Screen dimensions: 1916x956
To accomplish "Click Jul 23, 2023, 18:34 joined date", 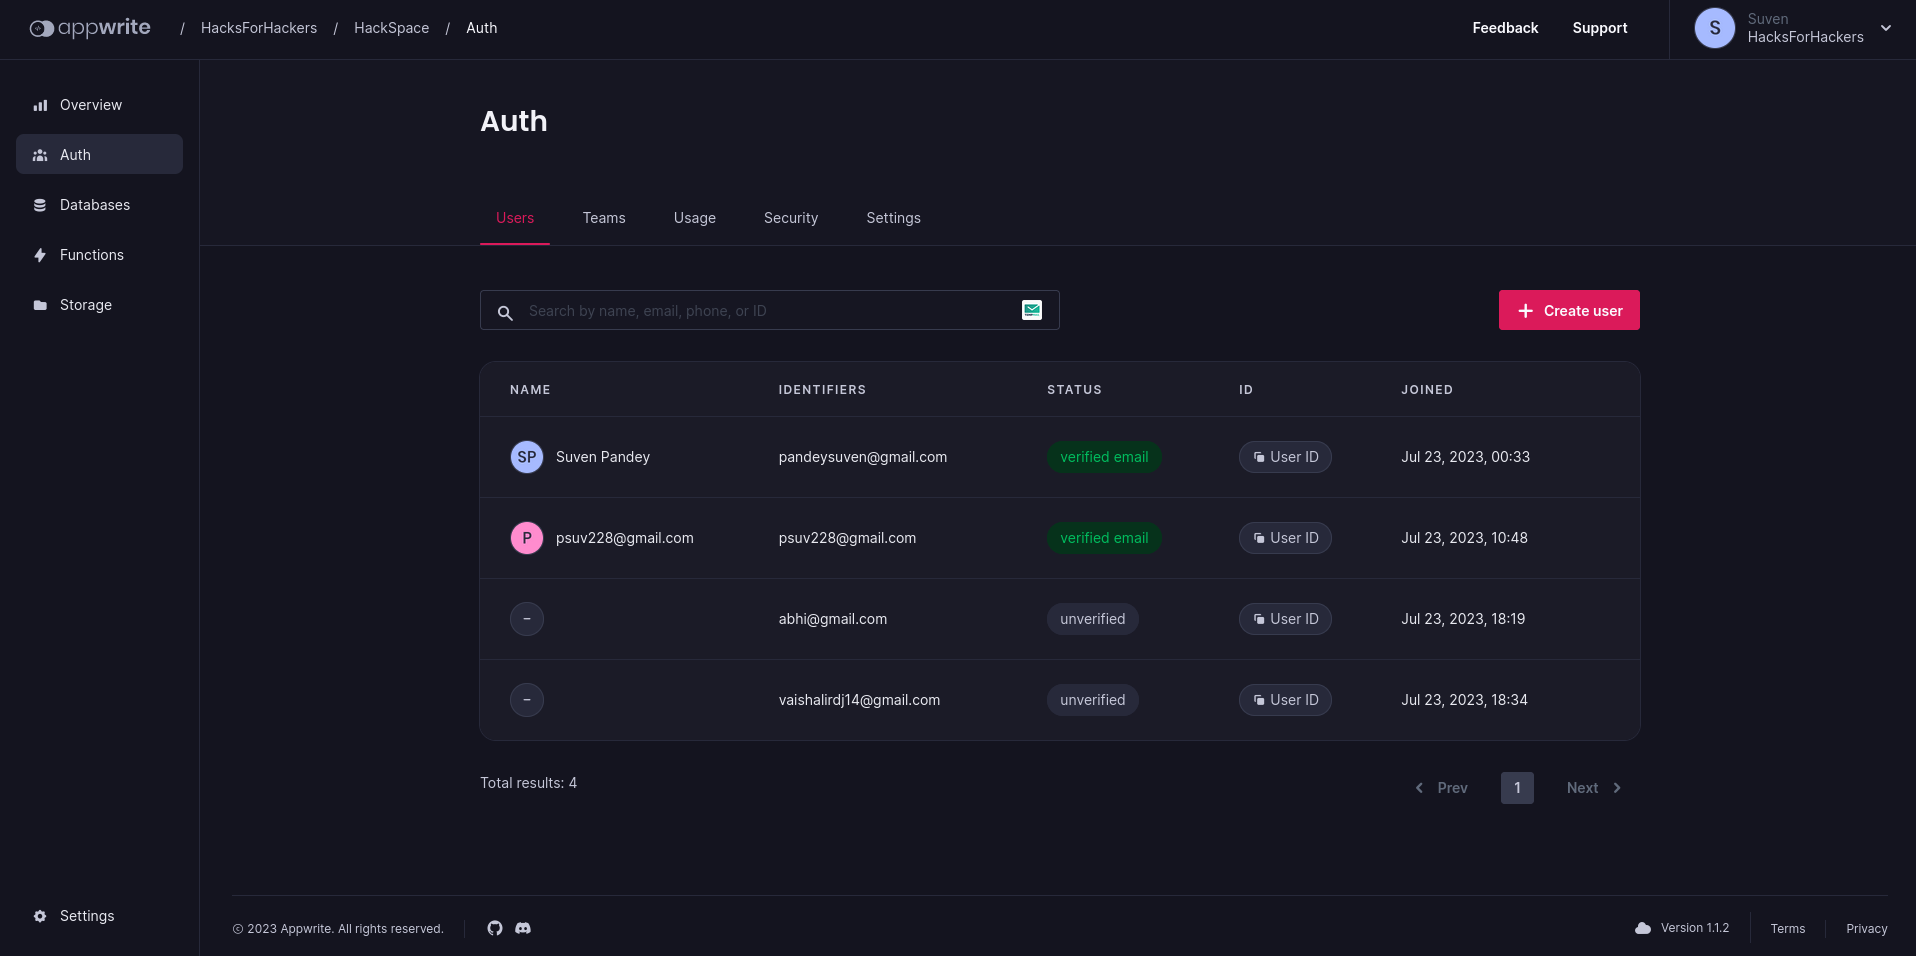I will [1464, 700].
